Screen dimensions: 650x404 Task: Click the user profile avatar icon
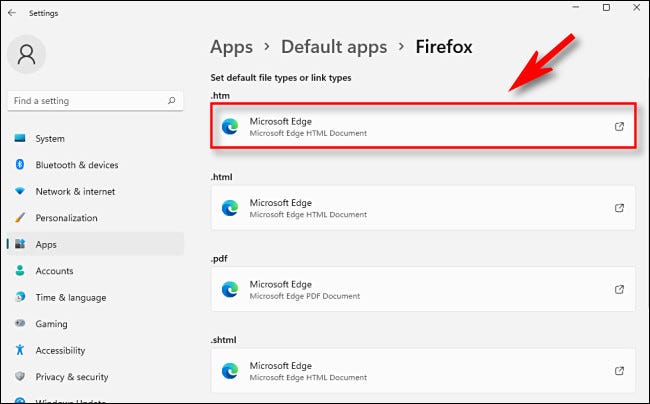(28, 52)
